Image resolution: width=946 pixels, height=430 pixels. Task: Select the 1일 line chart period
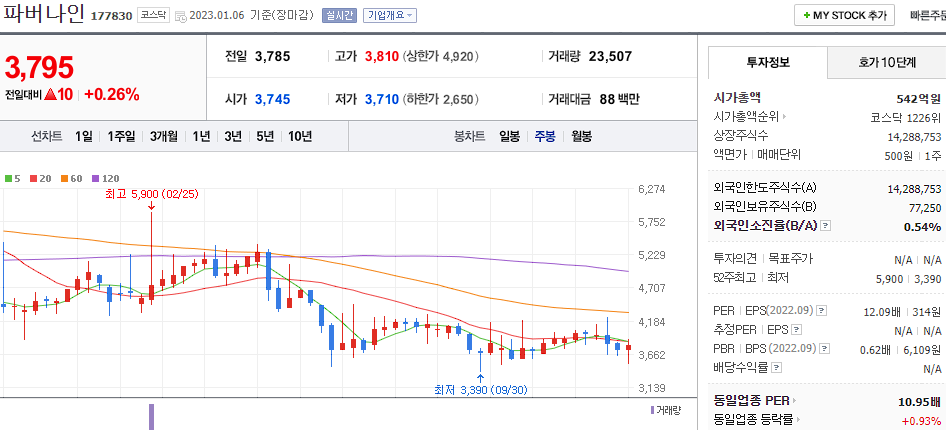coord(84,136)
